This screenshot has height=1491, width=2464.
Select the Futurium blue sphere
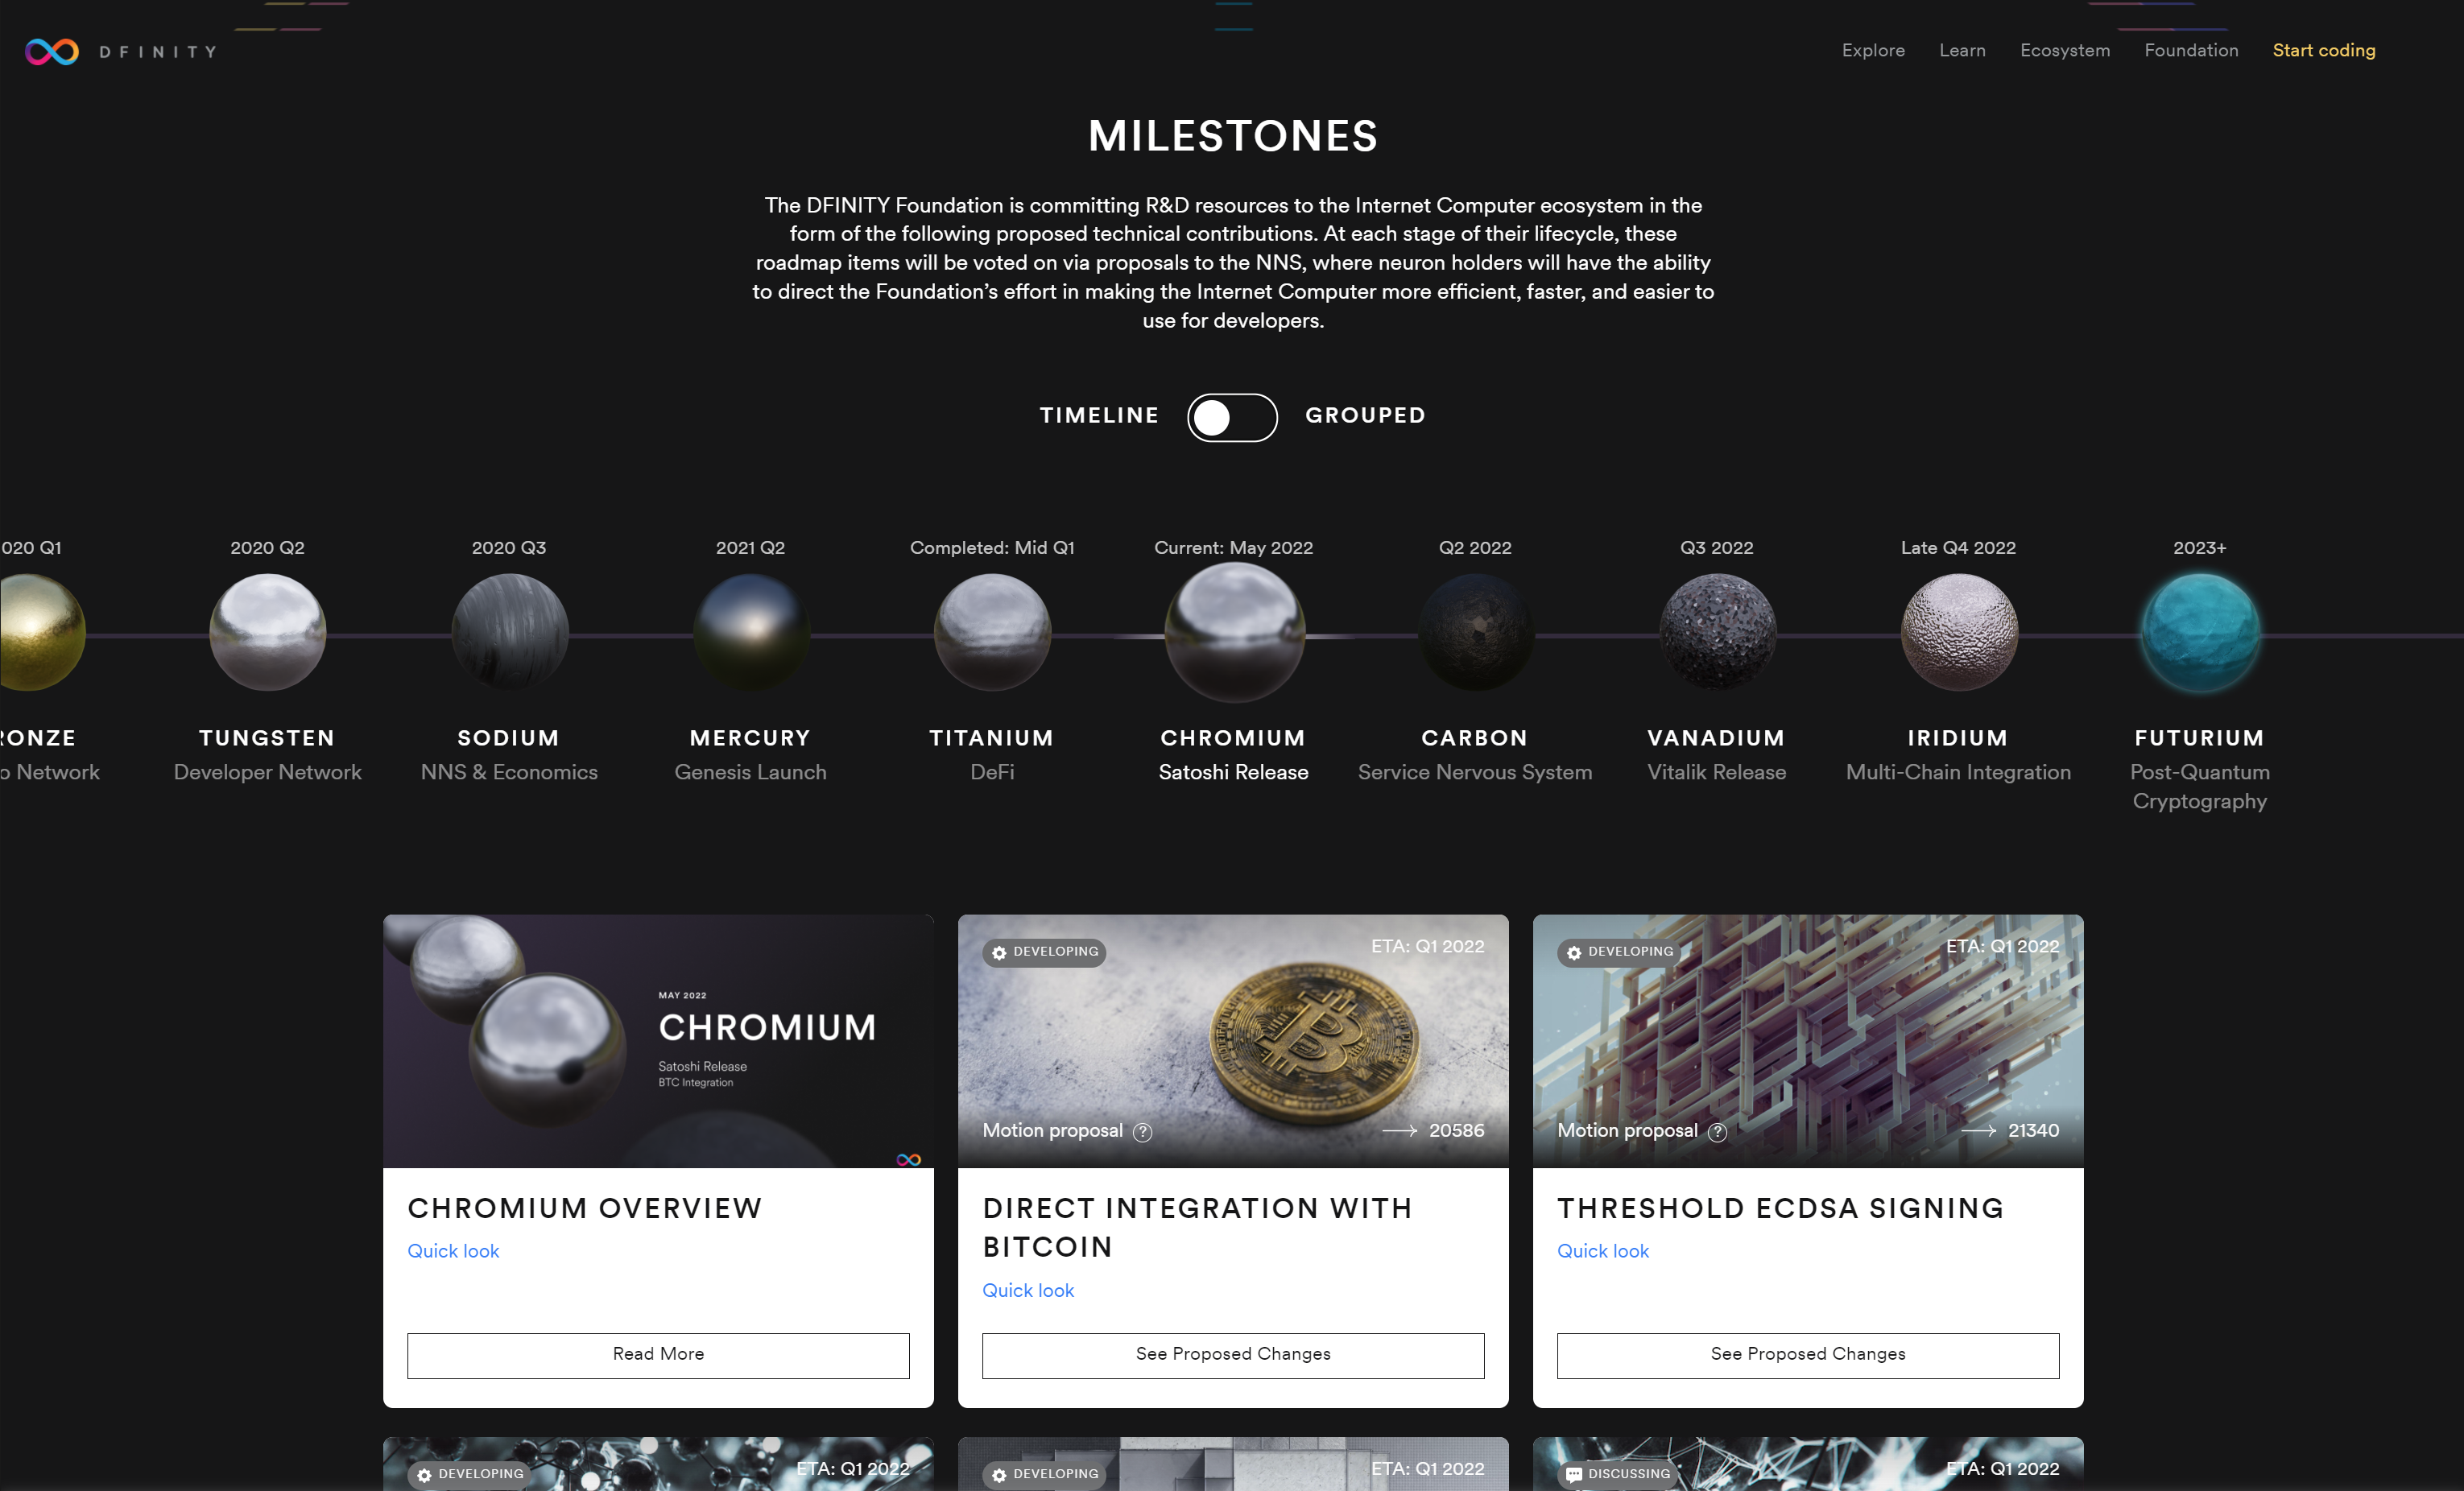click(x=2200, y=632)
